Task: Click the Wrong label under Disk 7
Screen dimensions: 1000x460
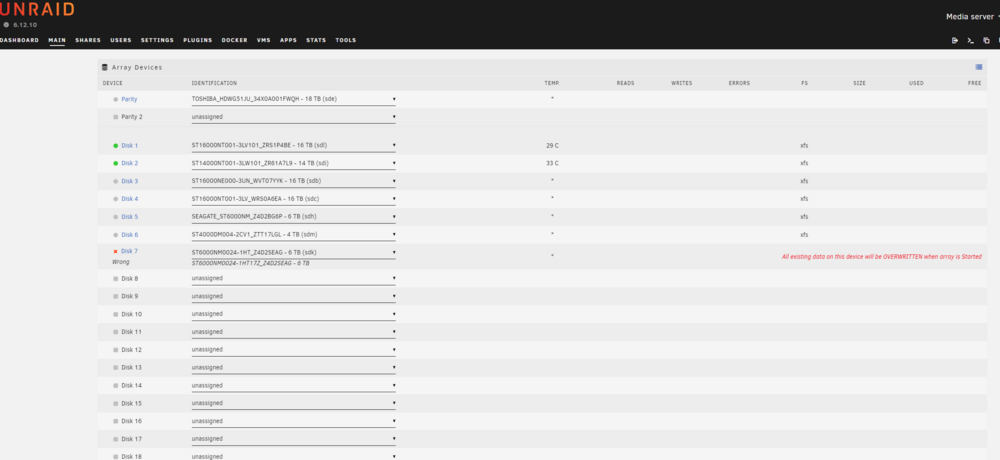Action: pos(121,262)
